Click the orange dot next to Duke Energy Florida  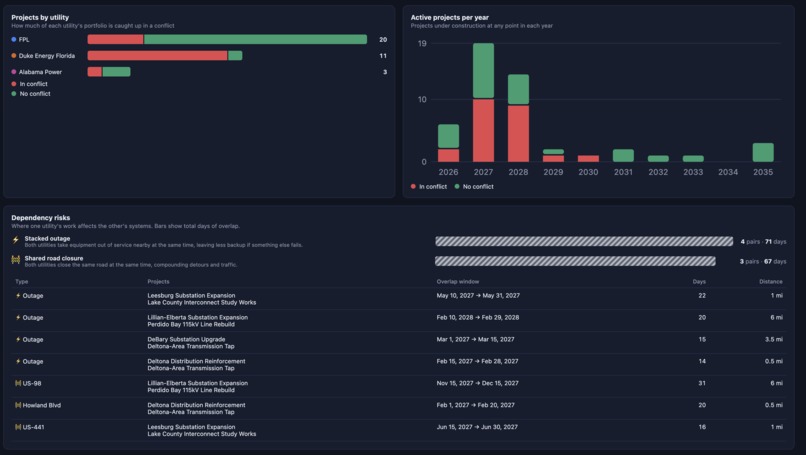[x=14, y=56]
